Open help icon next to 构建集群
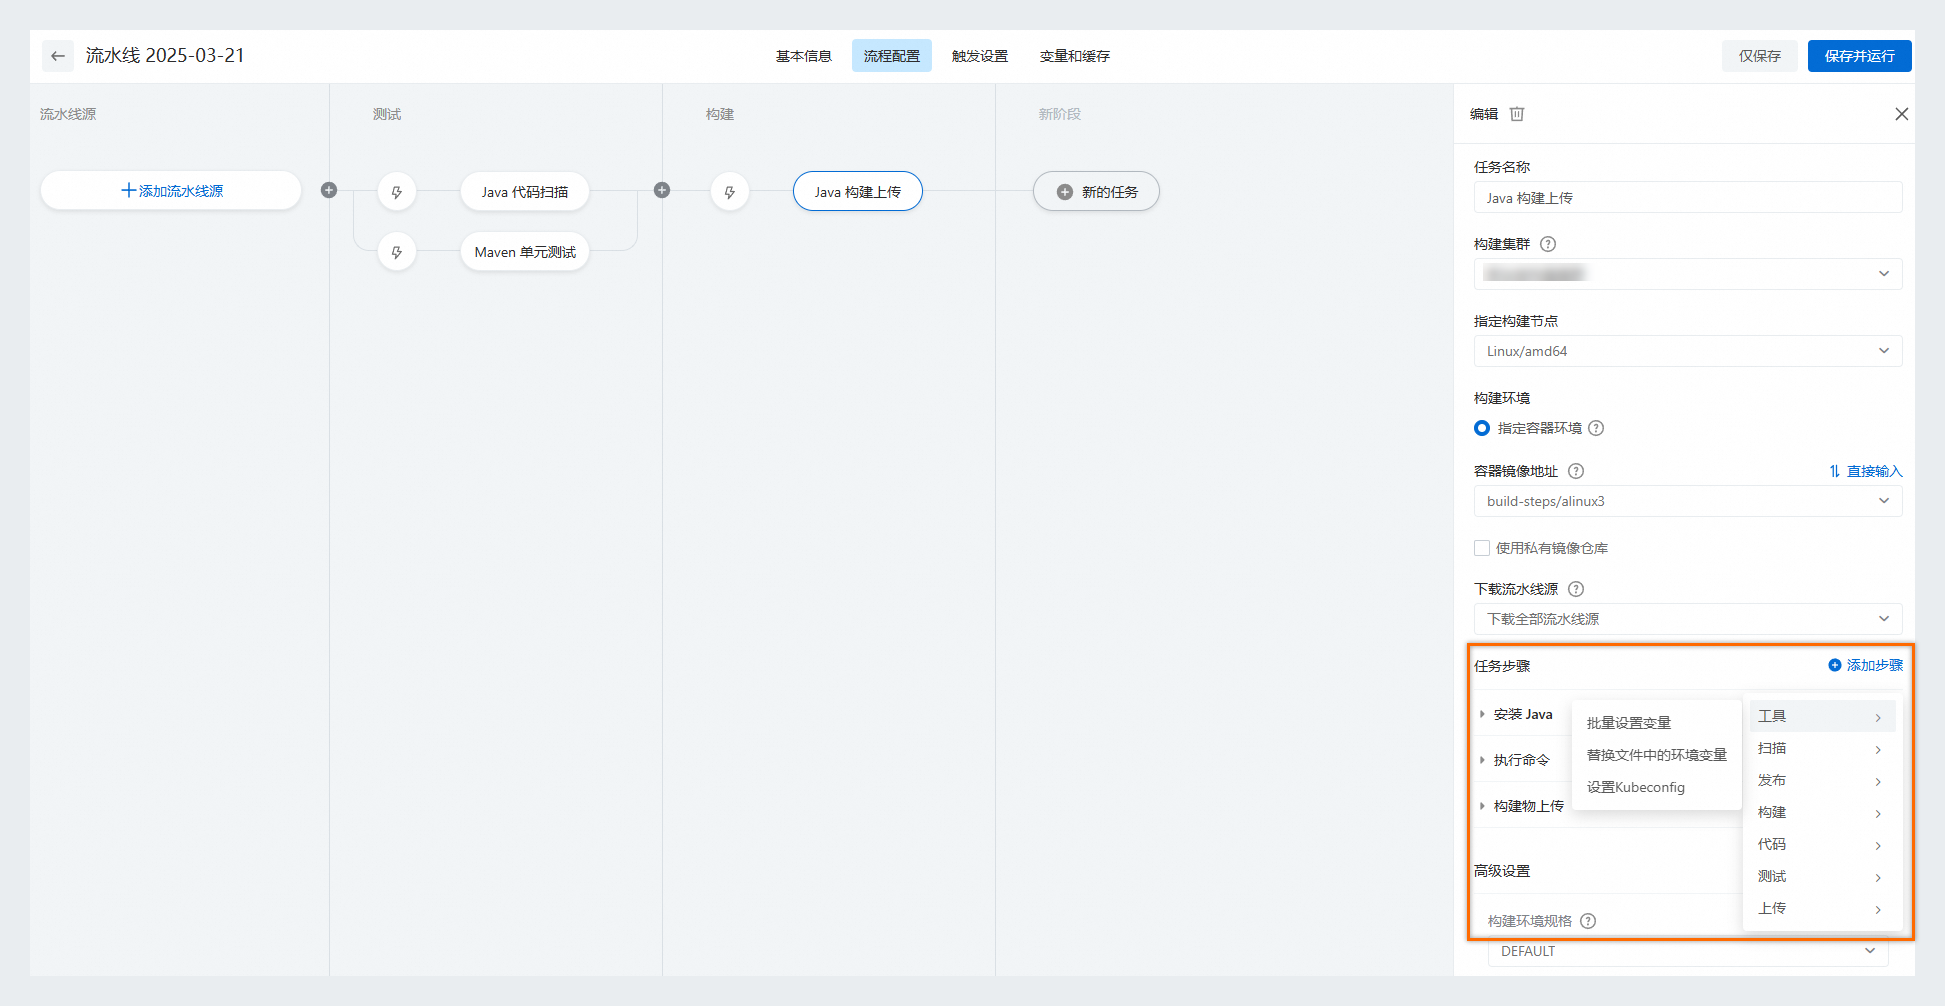The image size is (1945, 1006). pos(1548,244)
